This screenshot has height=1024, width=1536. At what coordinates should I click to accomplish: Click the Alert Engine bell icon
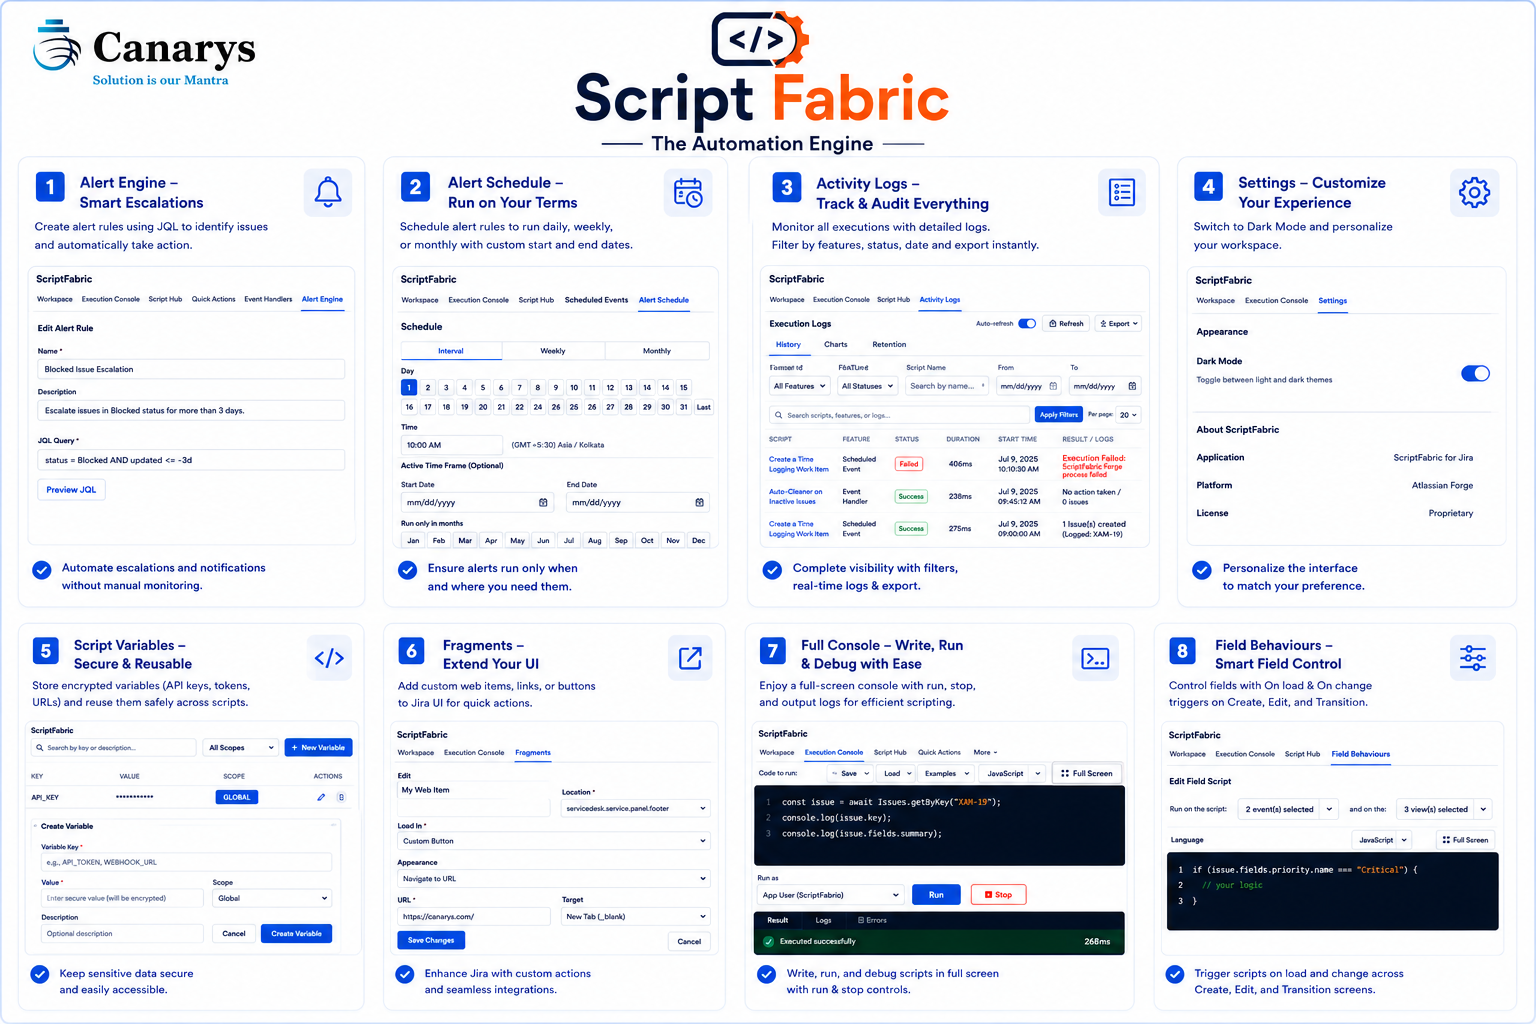point(328,192)
